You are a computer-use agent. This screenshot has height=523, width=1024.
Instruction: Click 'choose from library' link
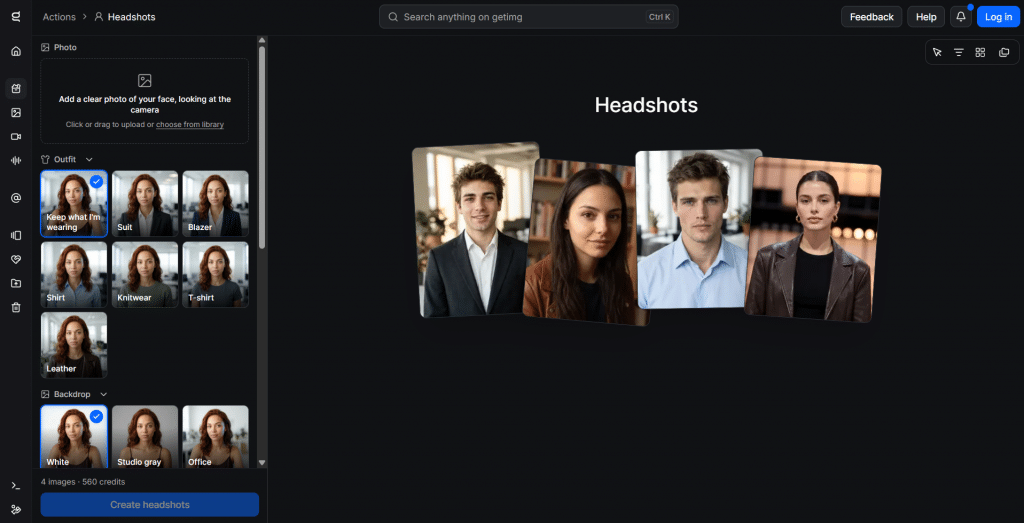(190, 124)
